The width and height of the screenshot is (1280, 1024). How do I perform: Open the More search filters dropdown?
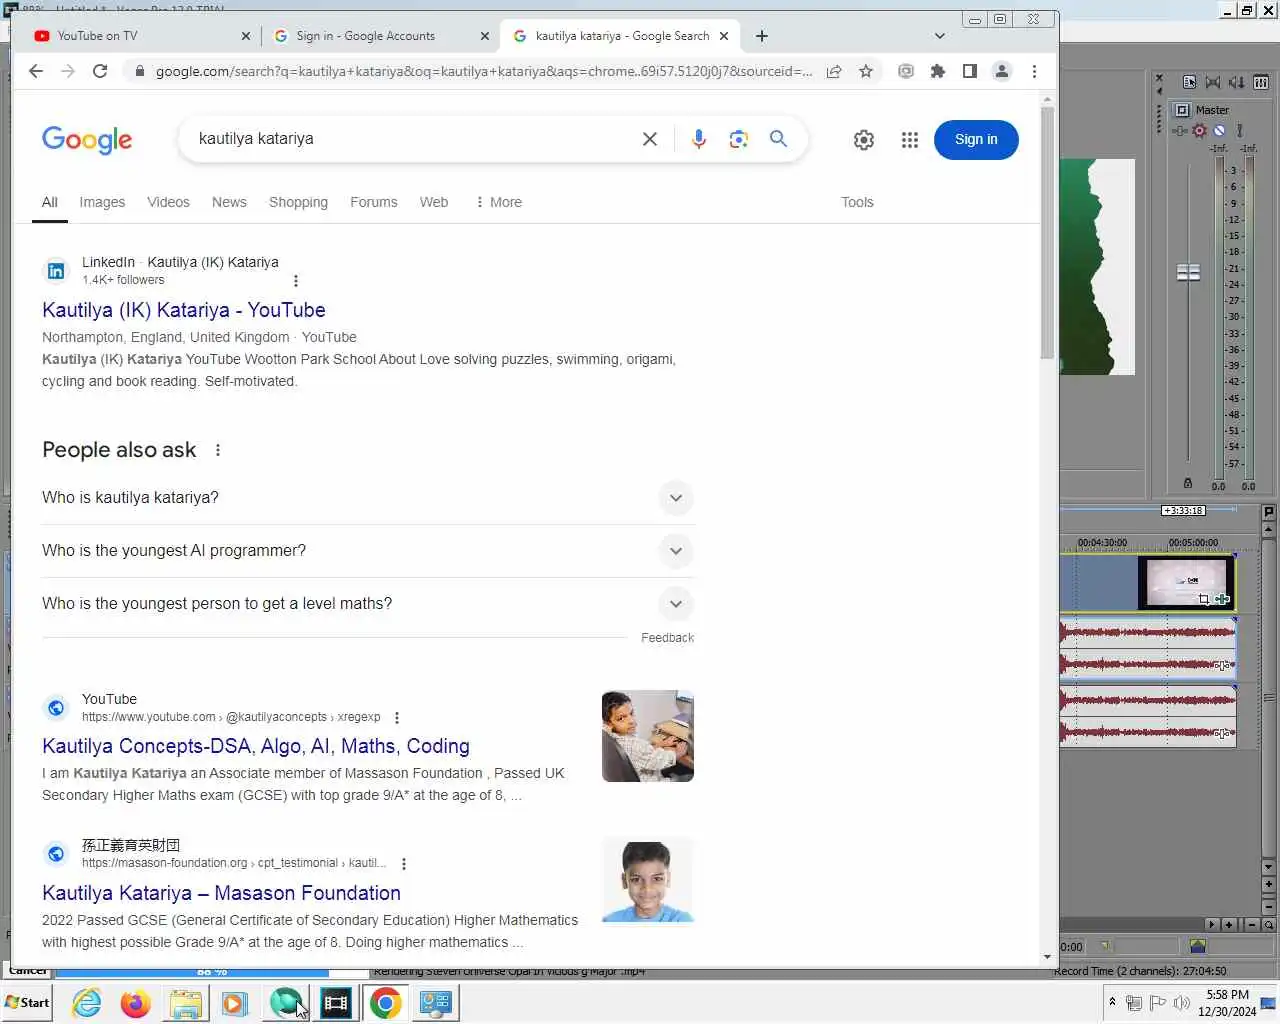point(498,202)
